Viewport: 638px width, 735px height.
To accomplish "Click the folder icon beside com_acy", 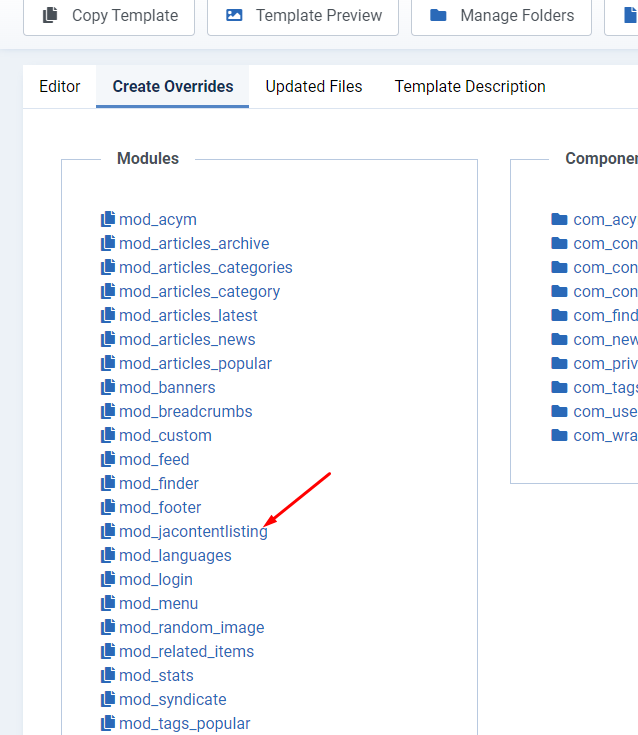I will pos(559,219).
